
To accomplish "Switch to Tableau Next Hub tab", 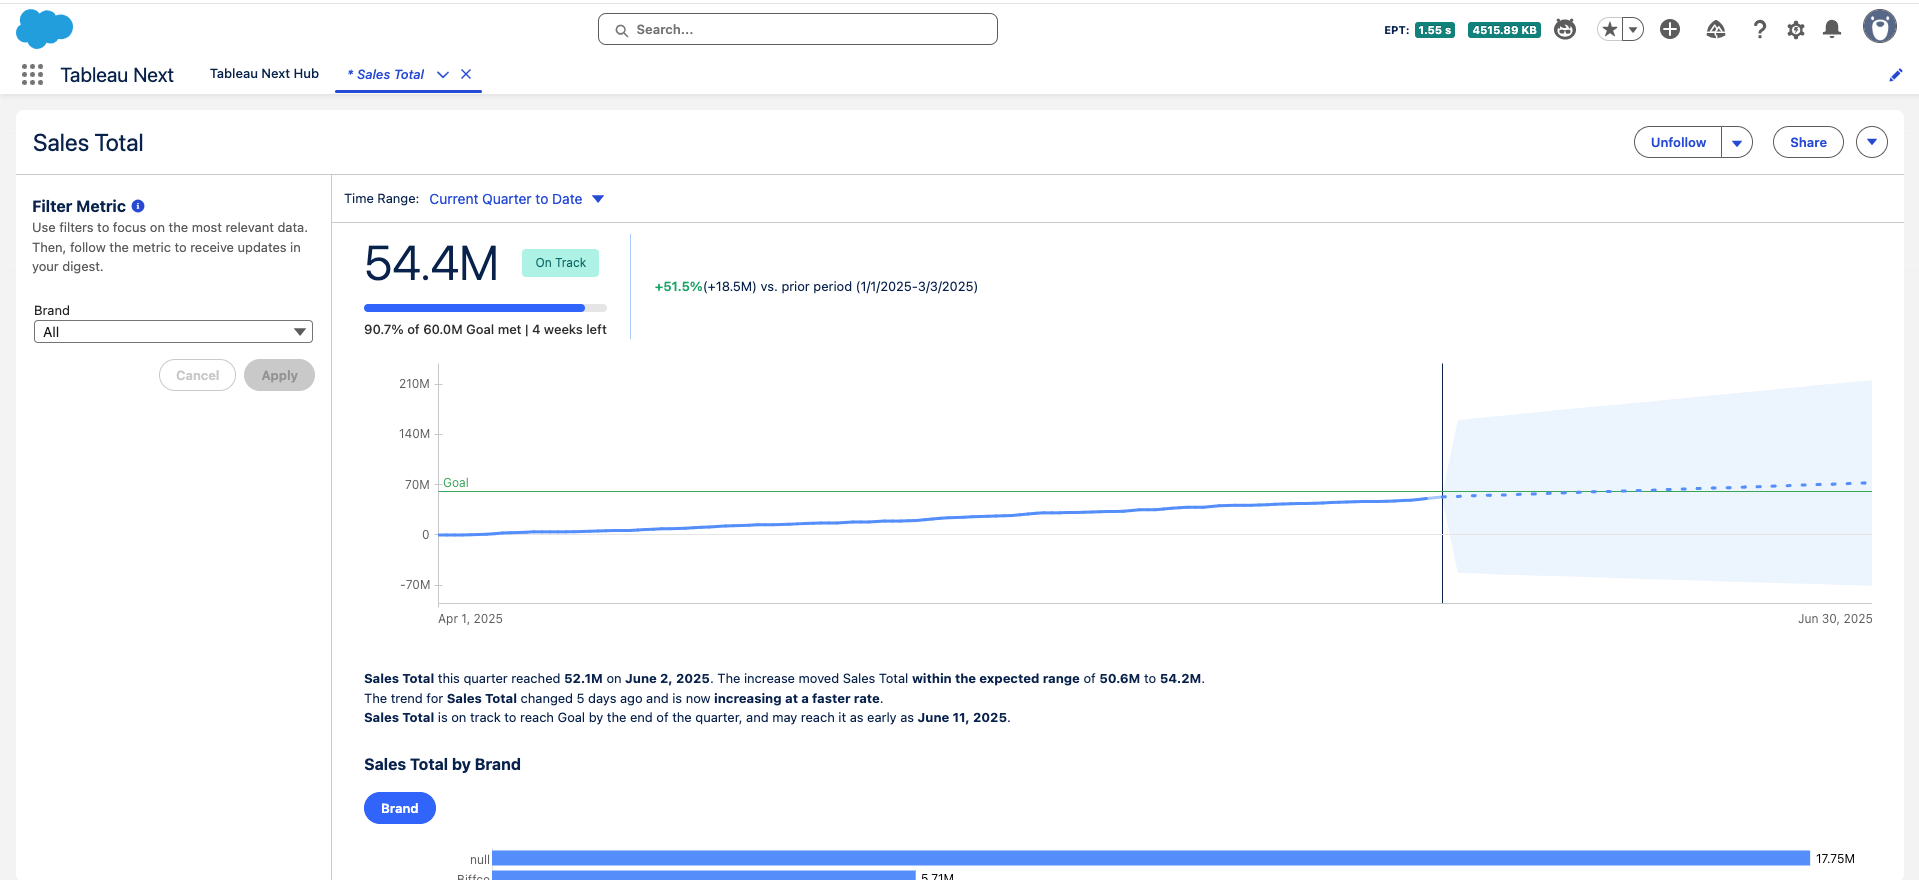I will click(x=264, y=74).
